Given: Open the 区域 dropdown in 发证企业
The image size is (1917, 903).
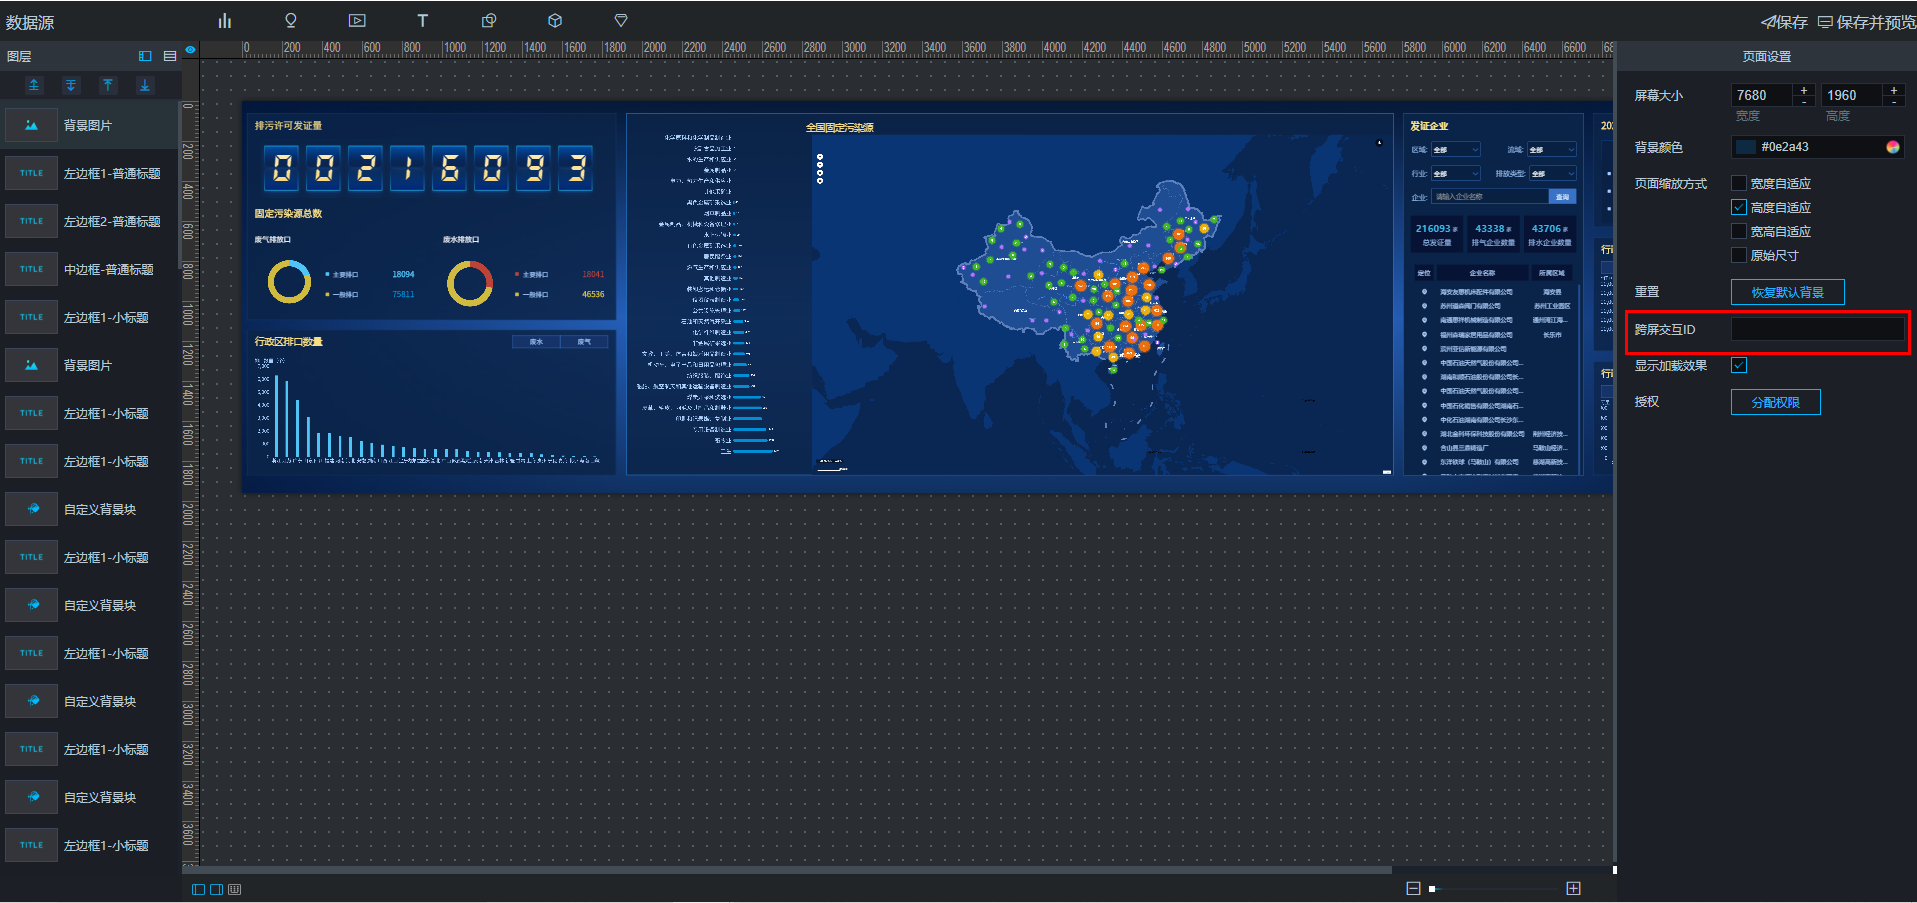Looking at the screenshot, I should (1455, 150).
